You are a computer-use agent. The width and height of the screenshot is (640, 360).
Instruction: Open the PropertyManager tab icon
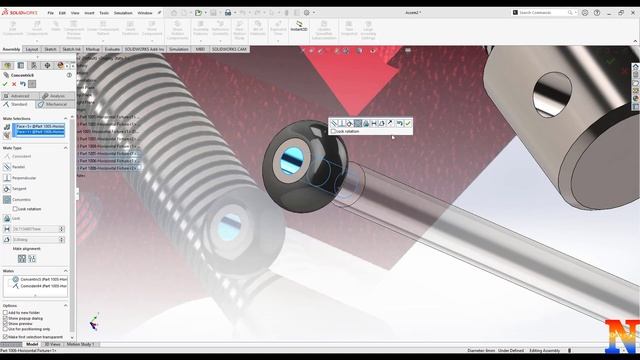(x=21, y=65)
